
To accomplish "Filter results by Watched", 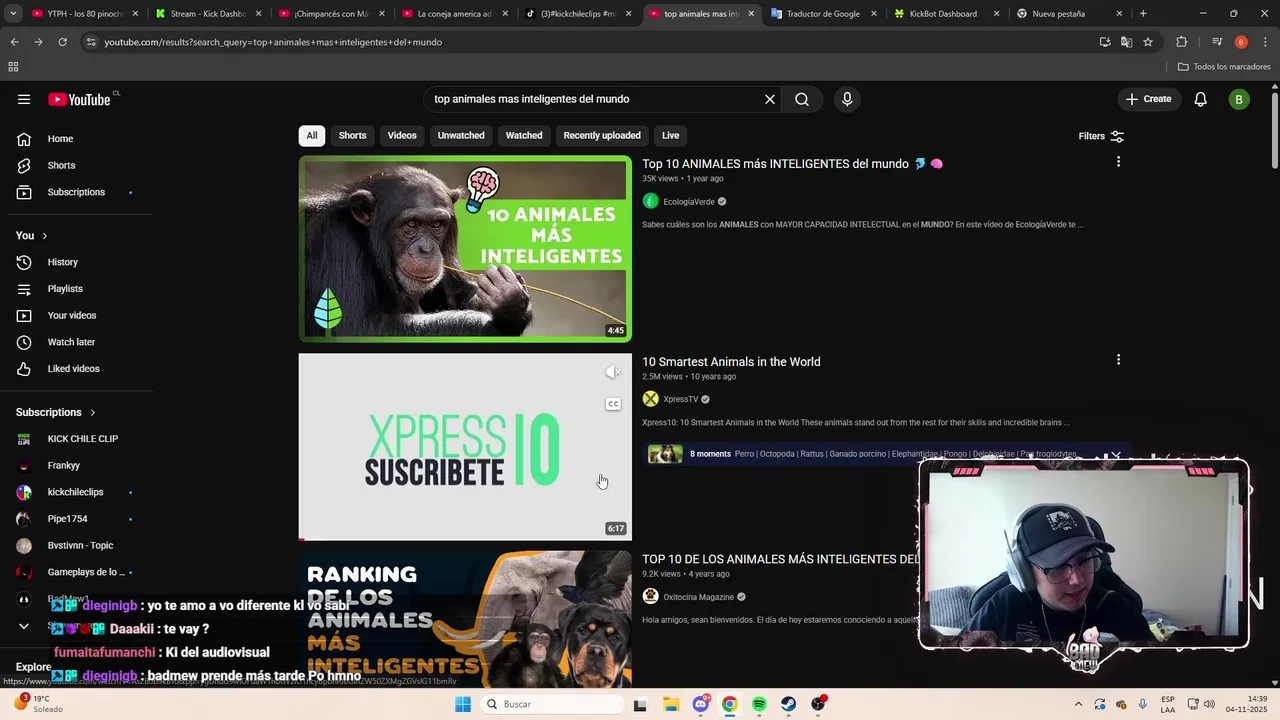I will click(x=524, y=136).
